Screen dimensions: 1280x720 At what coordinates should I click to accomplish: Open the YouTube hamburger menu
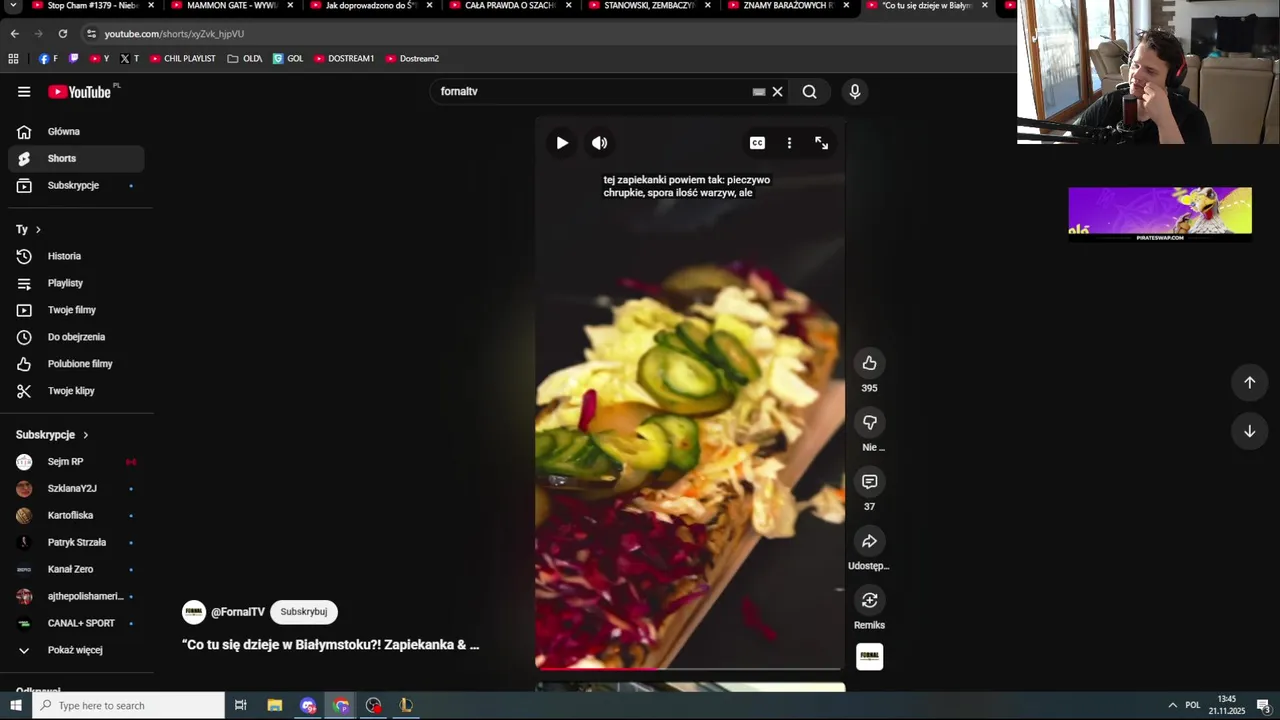point(24,92)
